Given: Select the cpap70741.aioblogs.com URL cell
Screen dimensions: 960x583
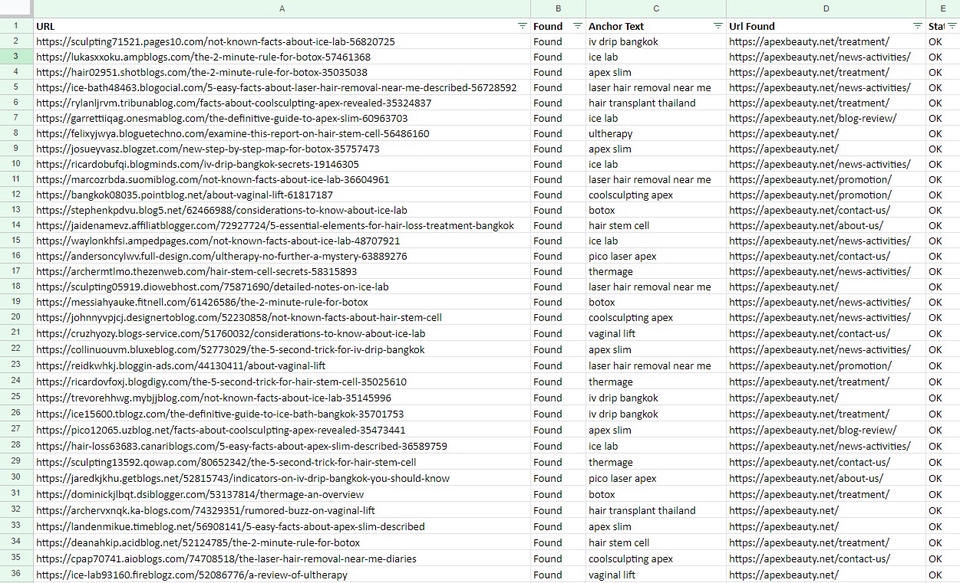Looking at the screenshot, I should coord(282,559).
